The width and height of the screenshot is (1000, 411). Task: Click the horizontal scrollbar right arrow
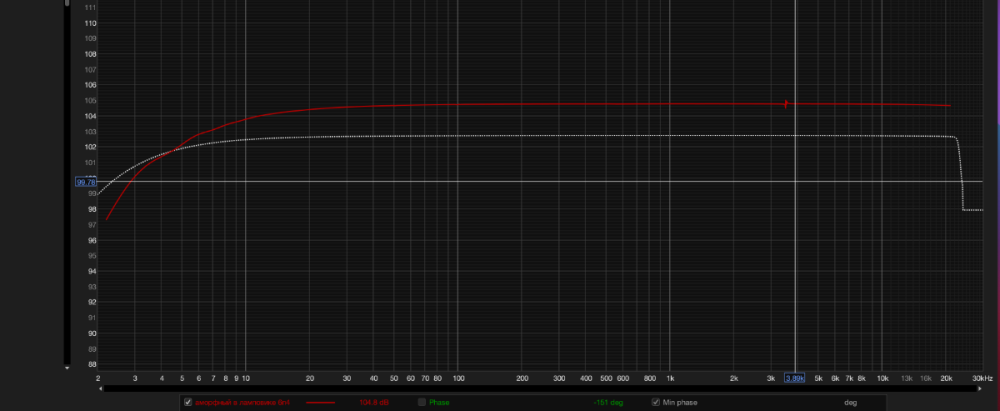pos(978,387)
